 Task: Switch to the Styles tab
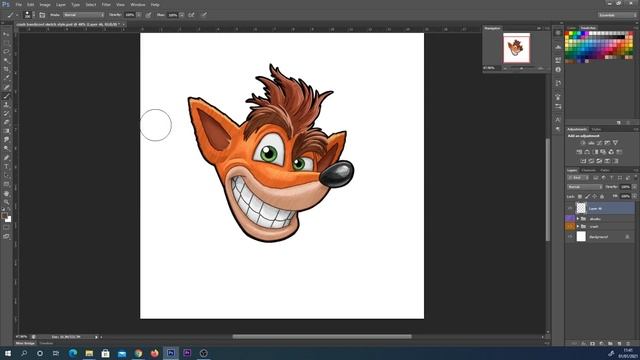596,129
